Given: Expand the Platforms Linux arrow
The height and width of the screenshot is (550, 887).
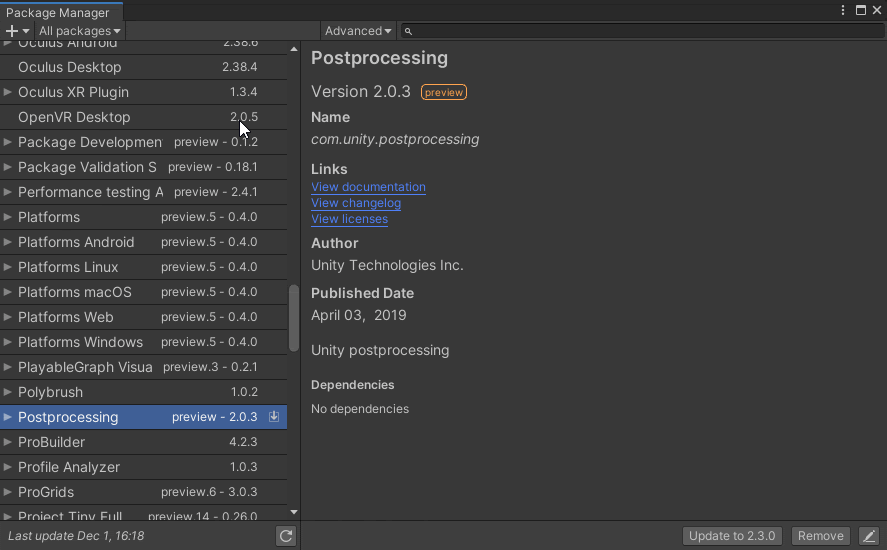Looking at the screenshot, I should point(7,267).
